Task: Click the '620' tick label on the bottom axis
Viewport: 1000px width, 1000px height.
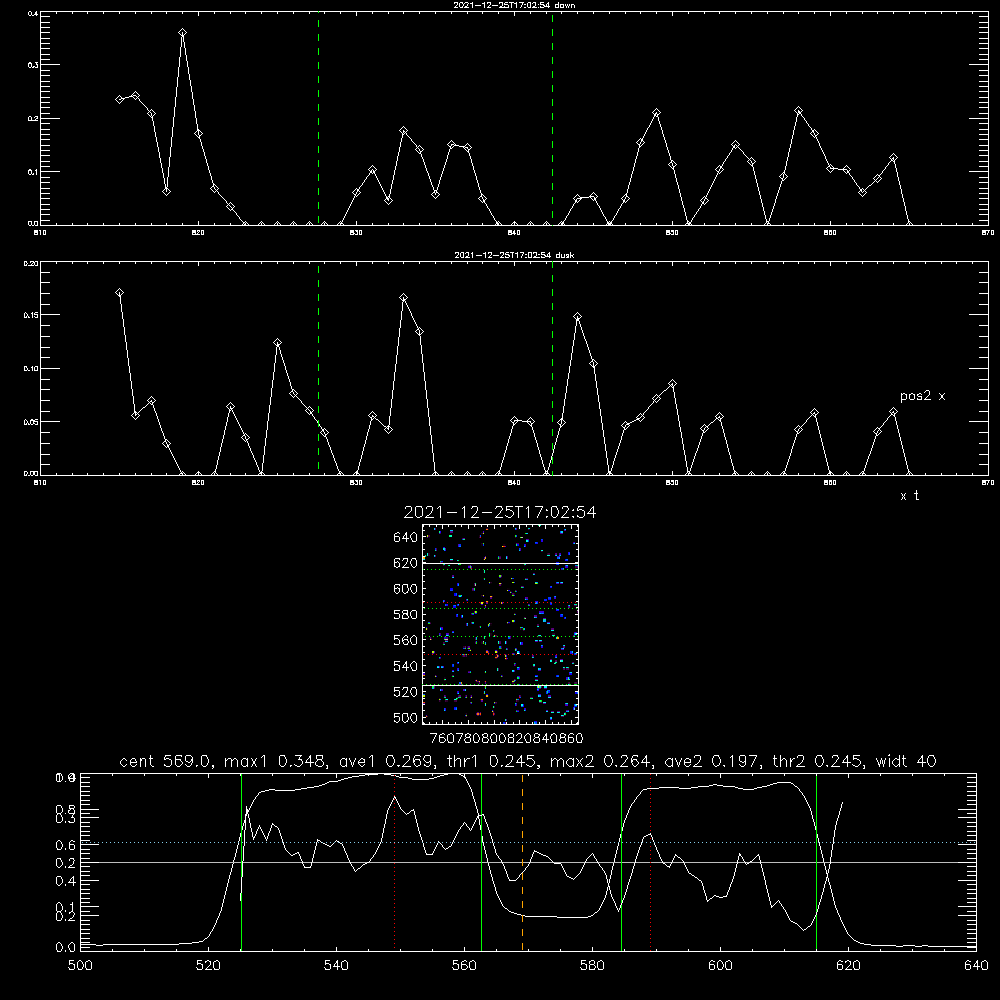Action: pyautogui.click(x=848, y=966)
